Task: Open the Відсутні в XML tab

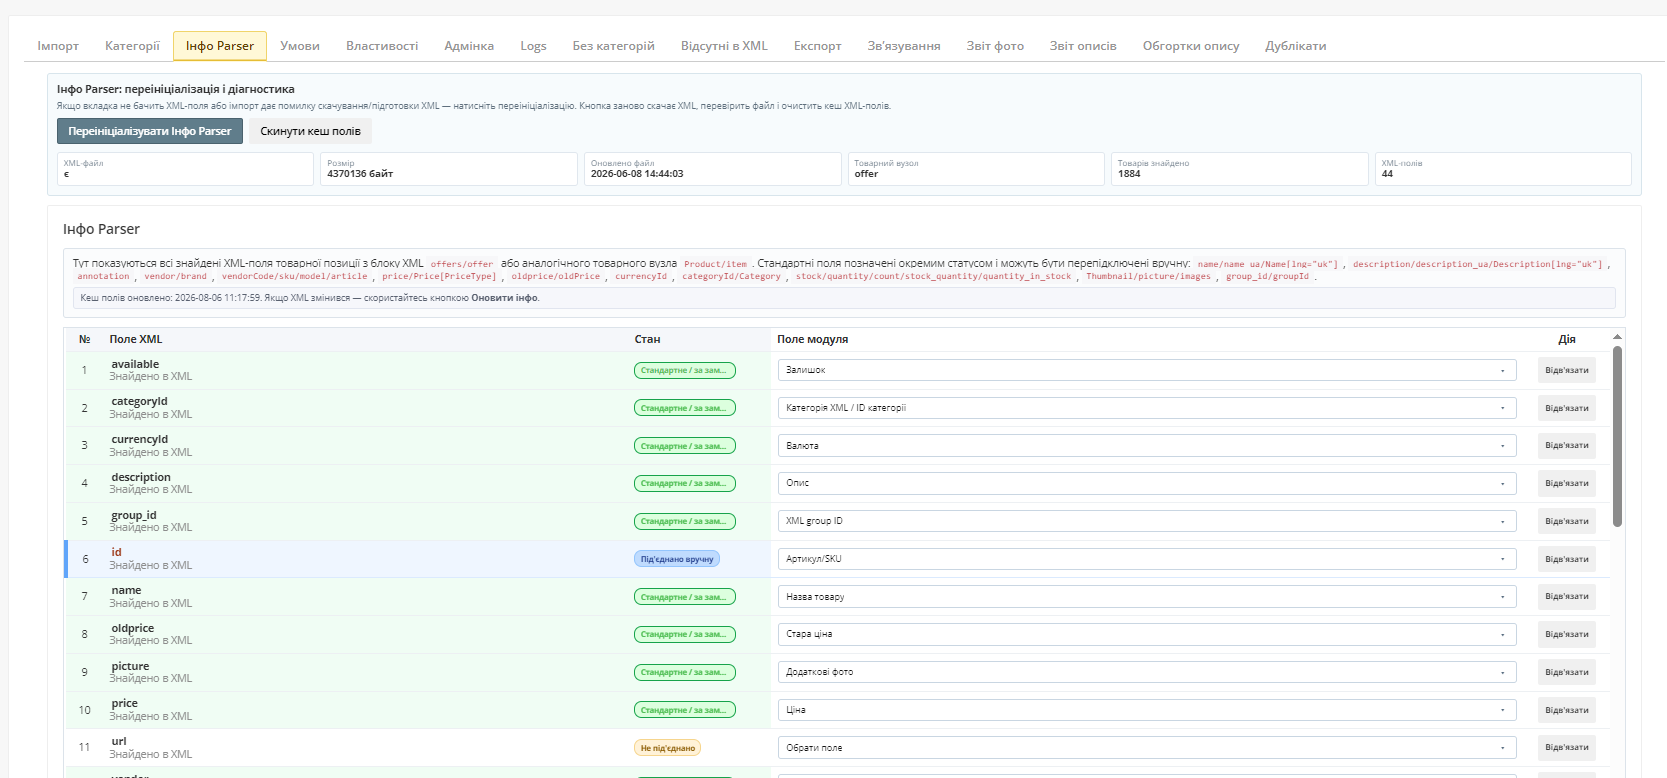Action: click(x=724, y=46)
